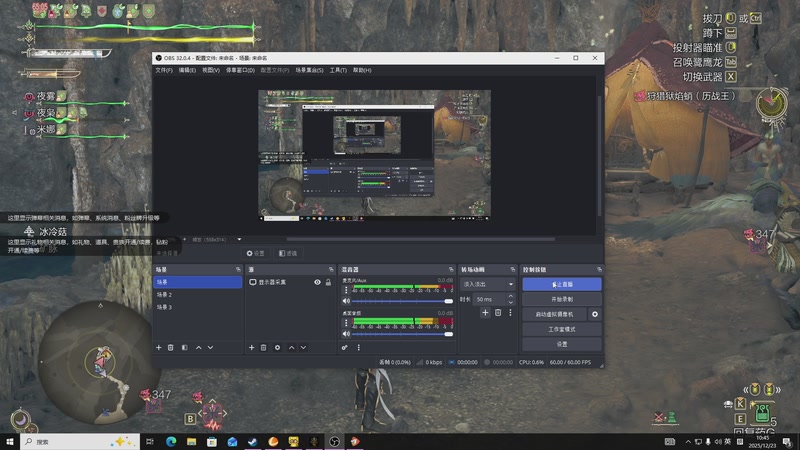The width and height of the screenshot is (800, 450).
Task: Click the OBS preview canvas thumbnail
Action: pyautogui.click(x=374, y=155)
